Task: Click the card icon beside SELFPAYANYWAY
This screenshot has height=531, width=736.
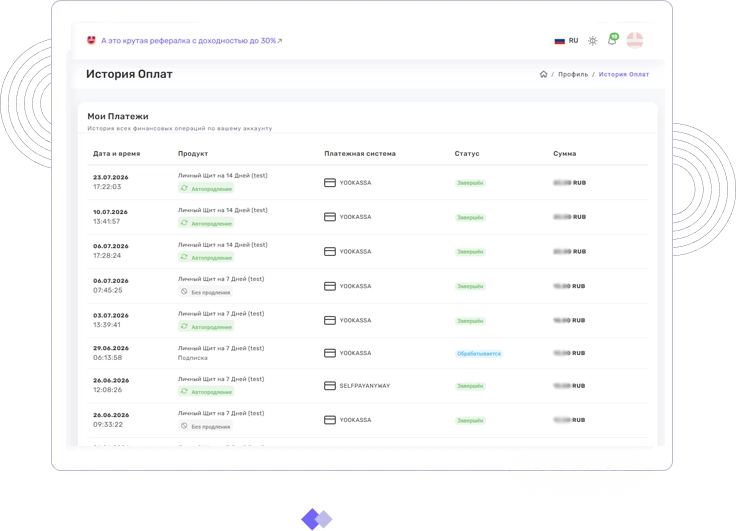Action: pos(330,385)
